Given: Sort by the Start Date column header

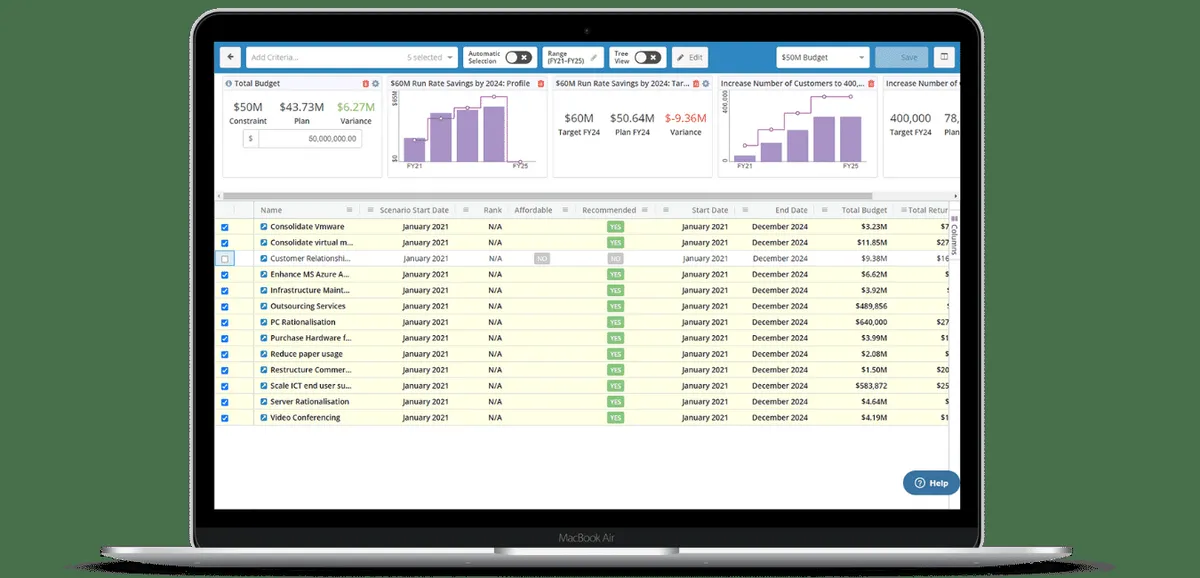Looking at the screenshot, I should pyautogui.click(x=709, y=210).
